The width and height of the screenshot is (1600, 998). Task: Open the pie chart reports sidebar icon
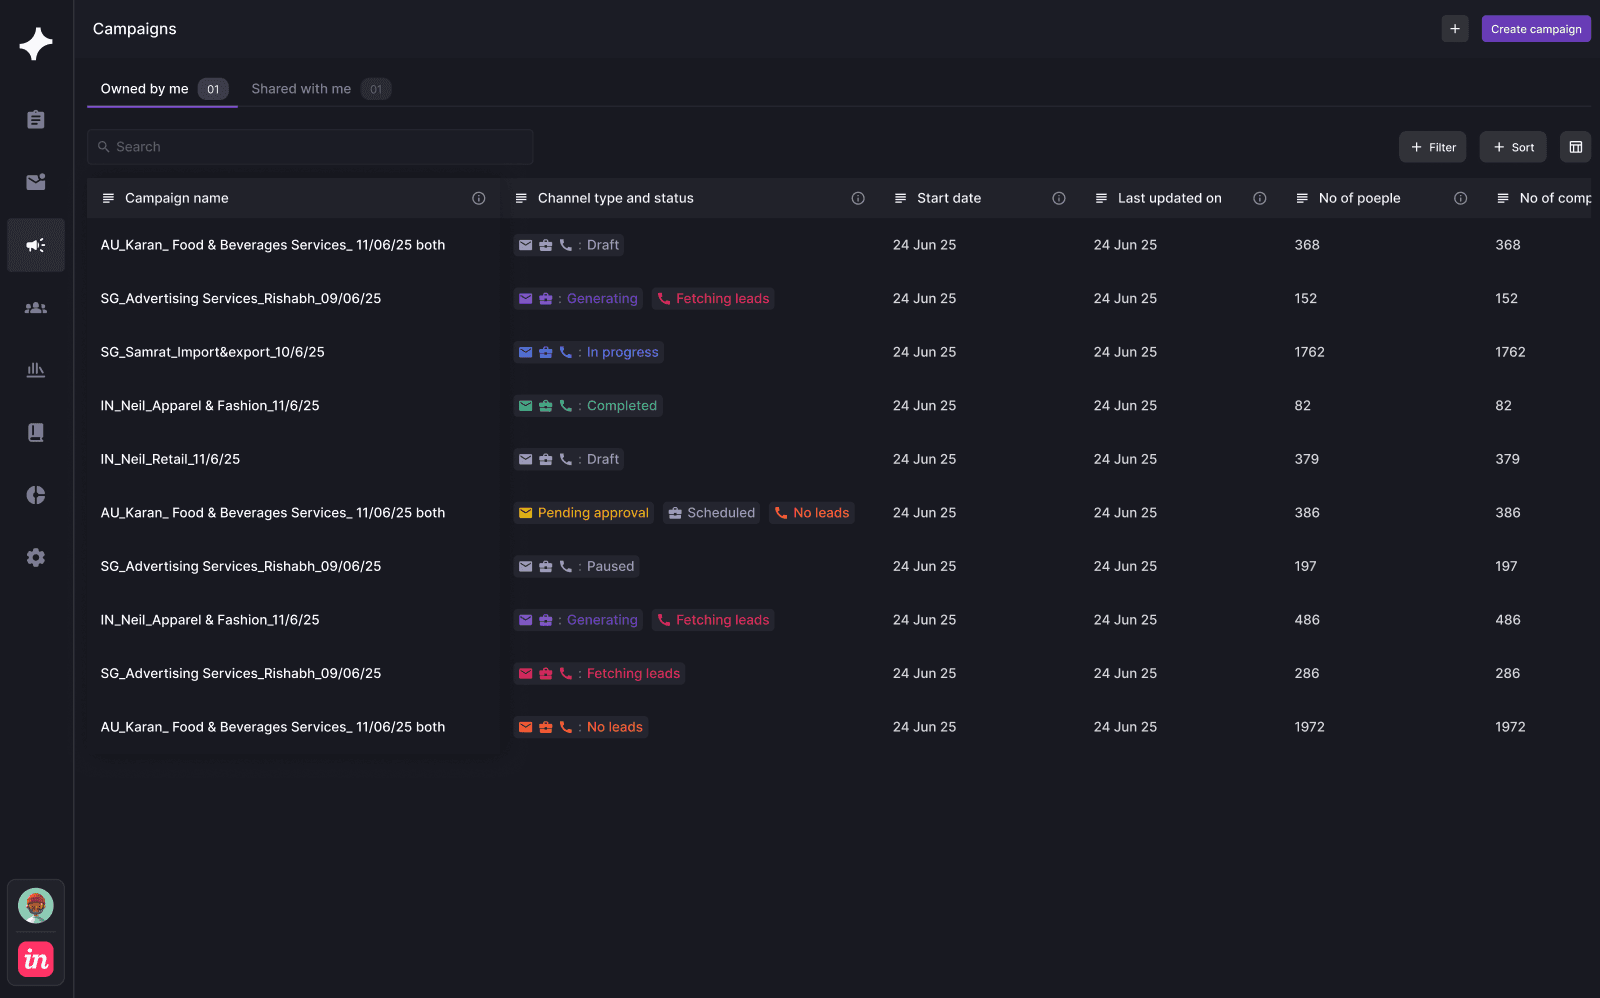[36, 495]
